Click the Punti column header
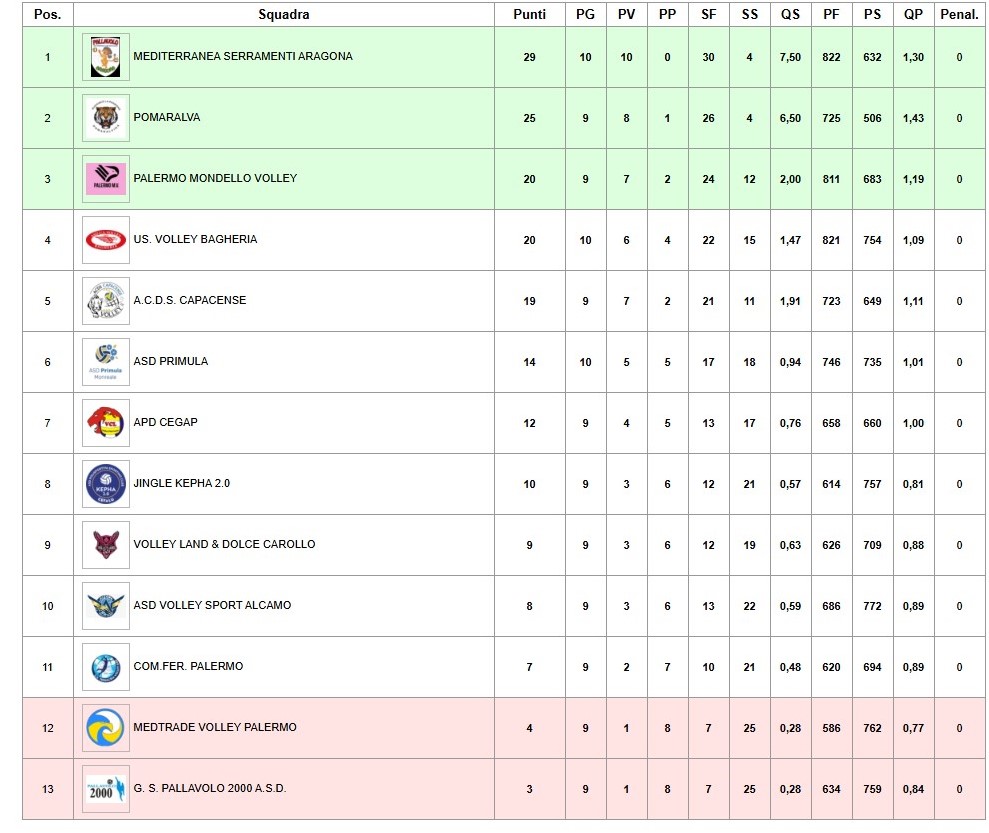 (529, 15)
